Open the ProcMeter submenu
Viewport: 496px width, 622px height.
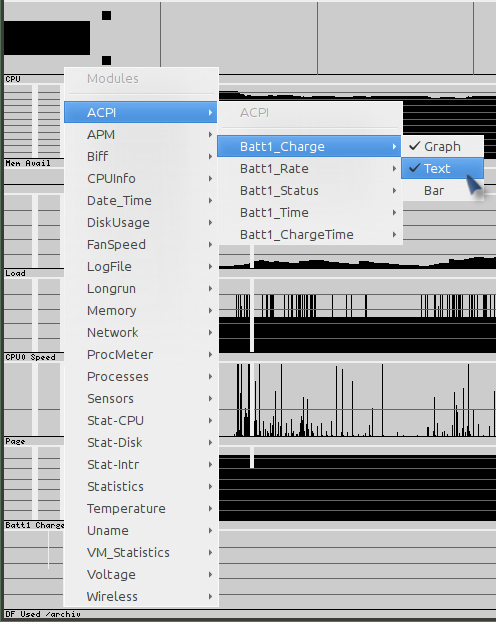pyautogui.click(x=140, y=355)
